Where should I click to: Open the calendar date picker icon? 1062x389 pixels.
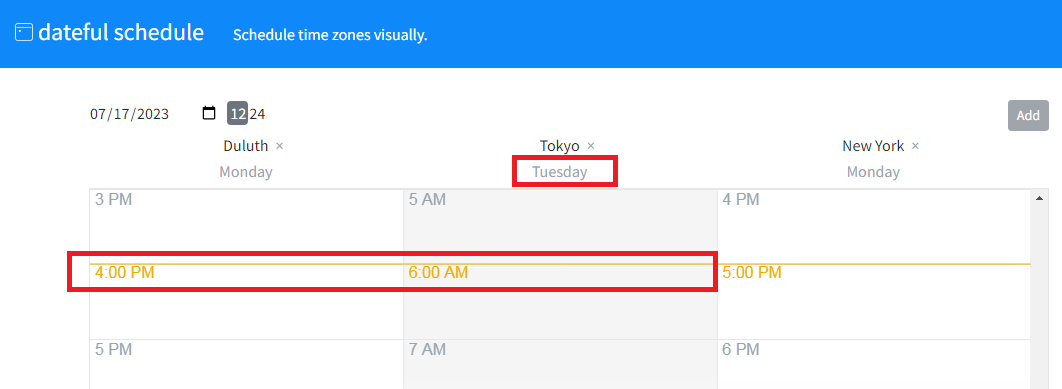(x=209, y=113)
